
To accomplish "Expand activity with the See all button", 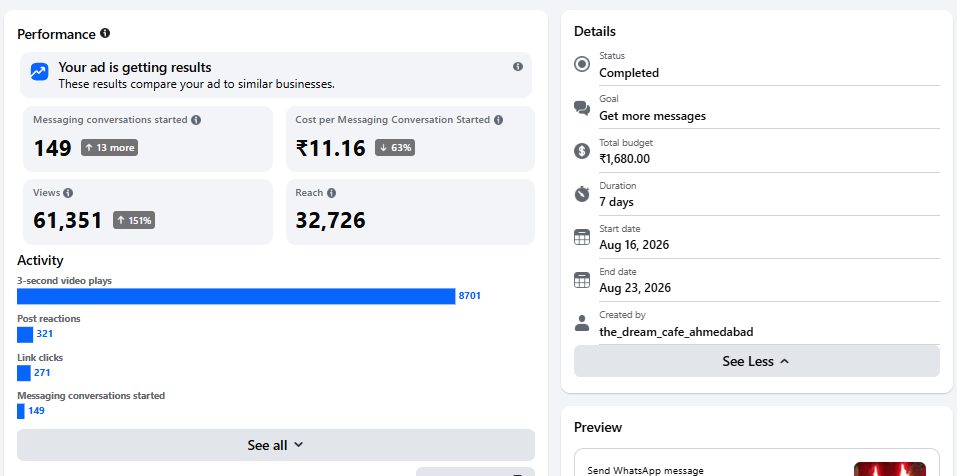I will [276, 445].
